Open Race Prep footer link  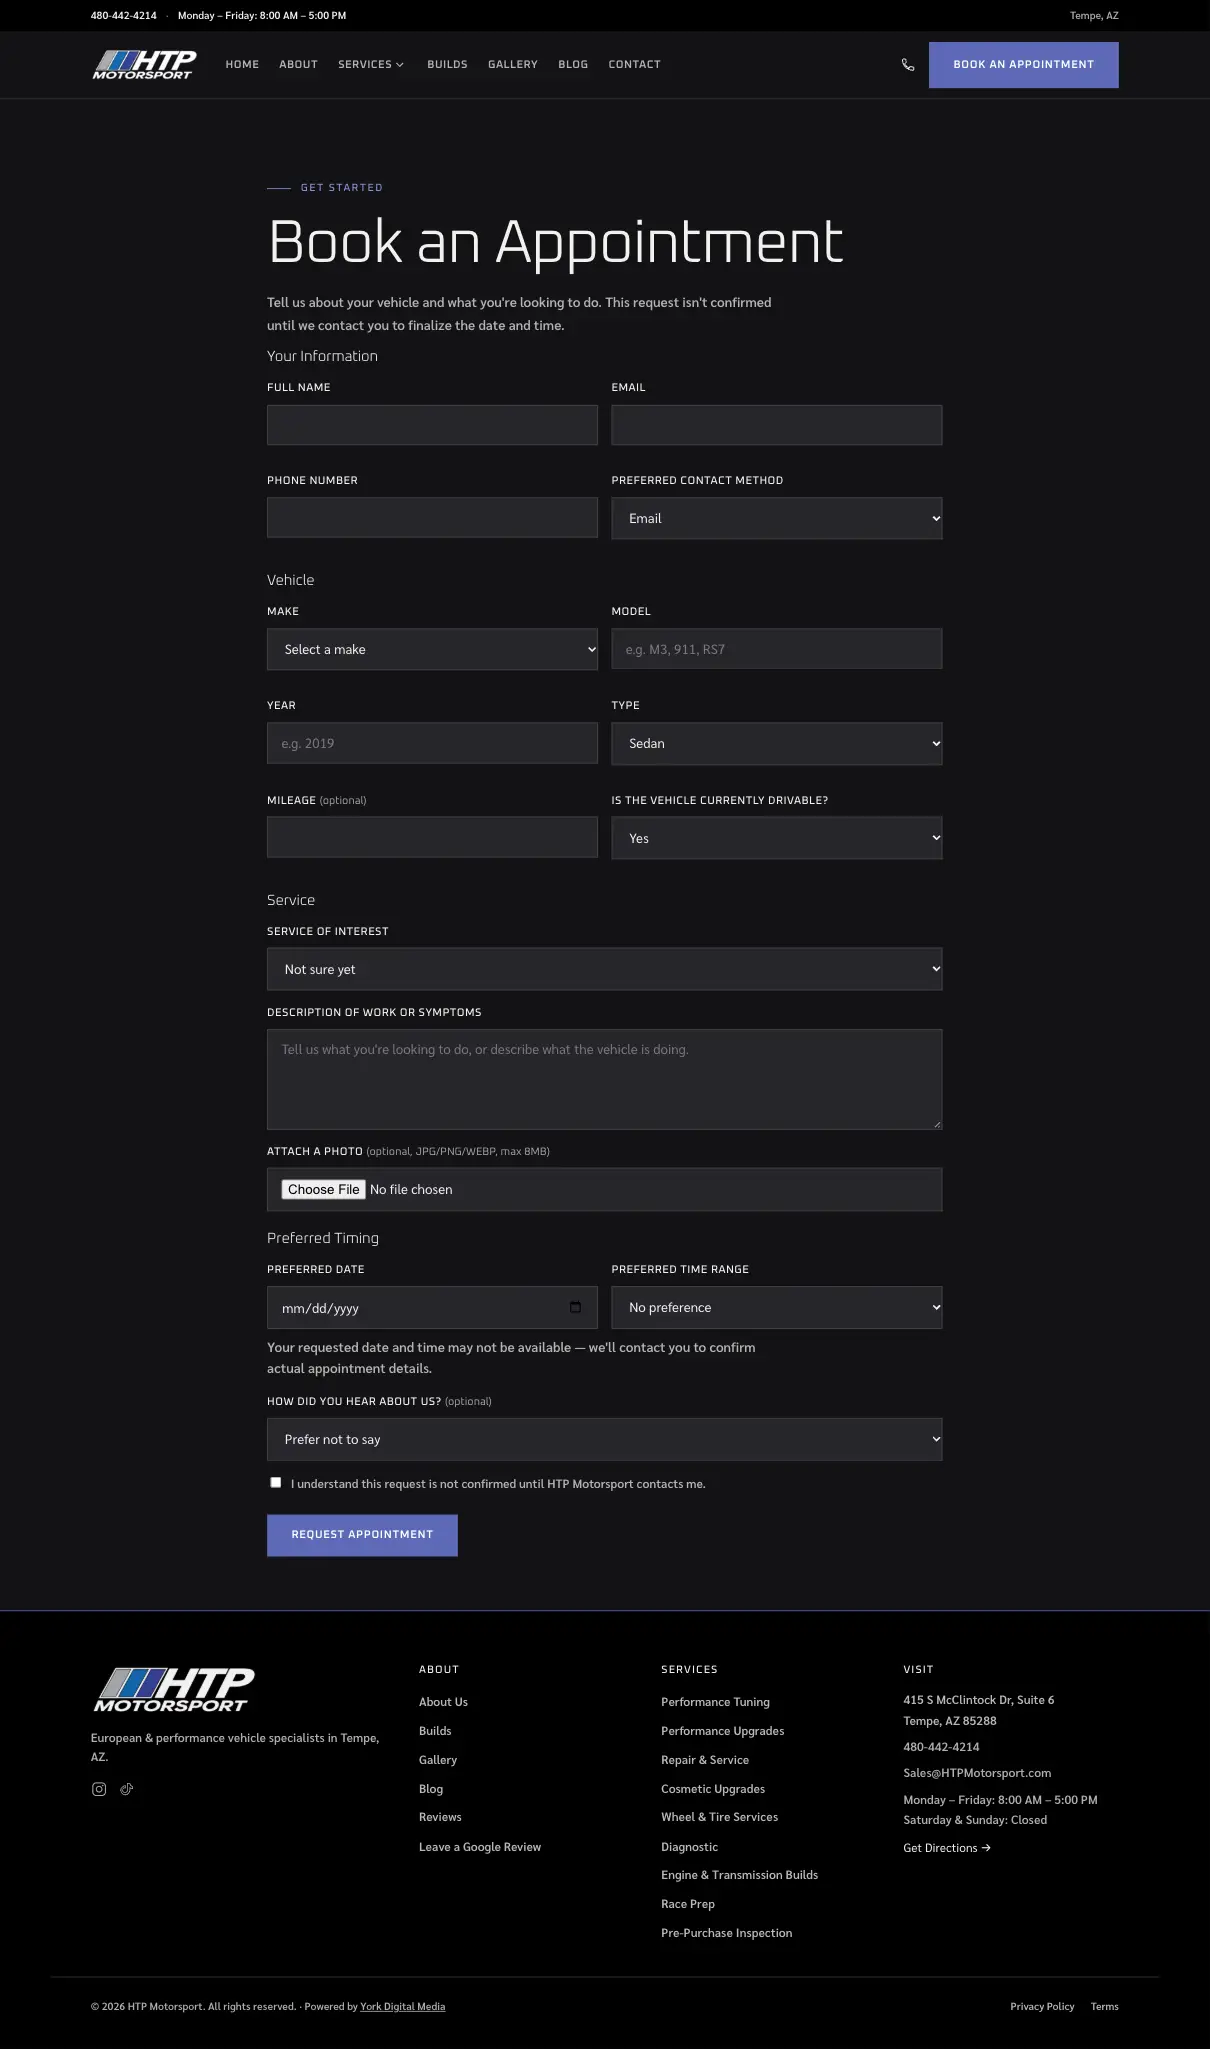tap(688, 1904)
